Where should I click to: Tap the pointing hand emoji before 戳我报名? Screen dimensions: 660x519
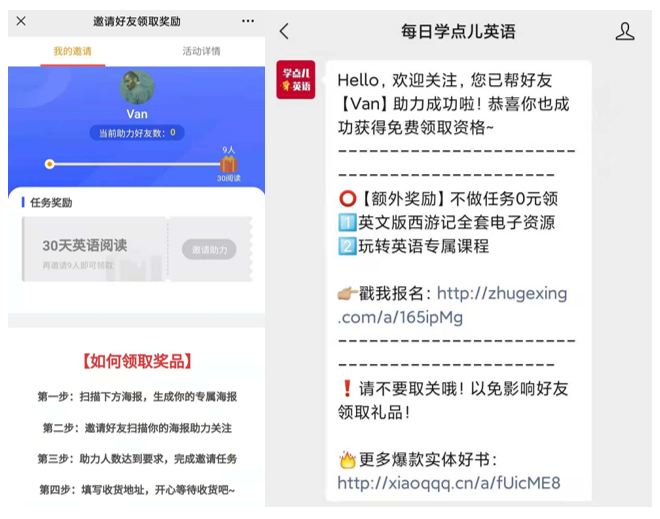[x=347, y=293]
